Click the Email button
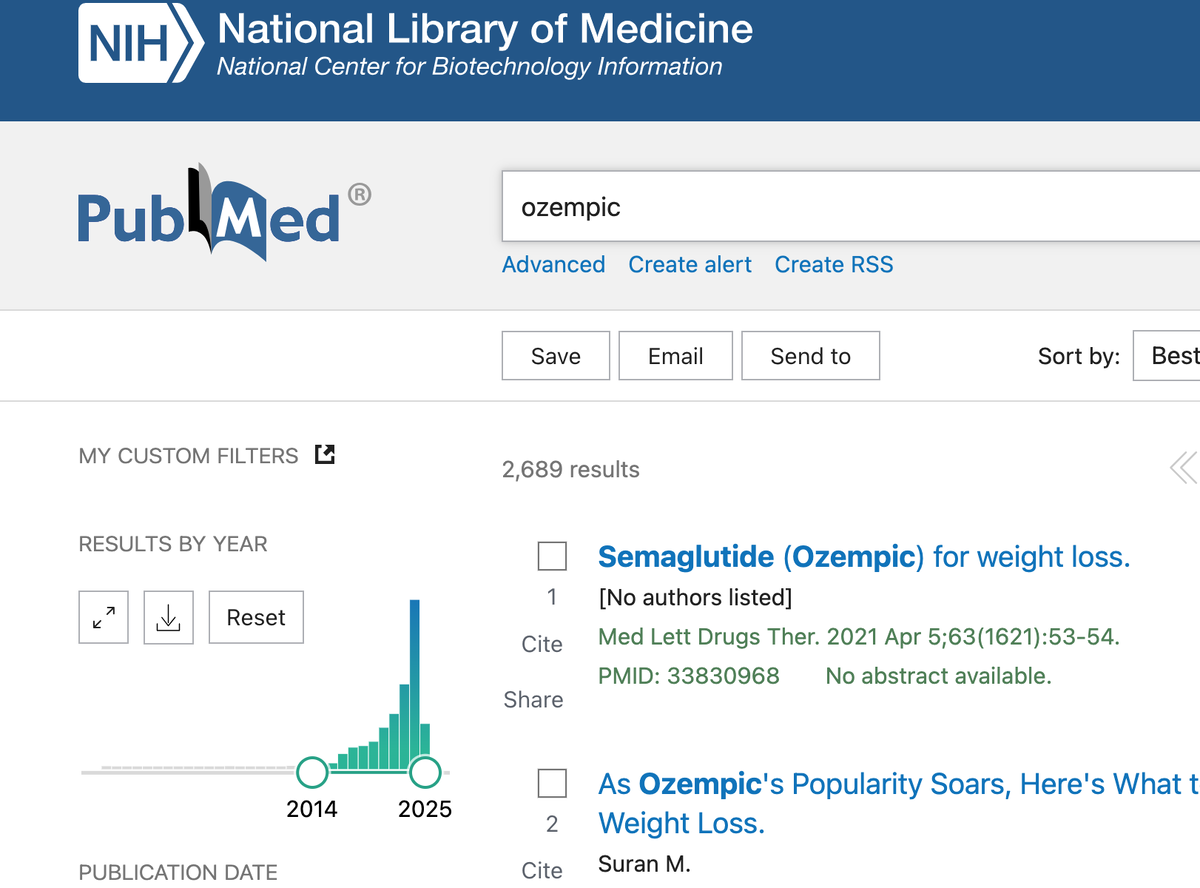1200x888 pixels. tap(675, 356)
